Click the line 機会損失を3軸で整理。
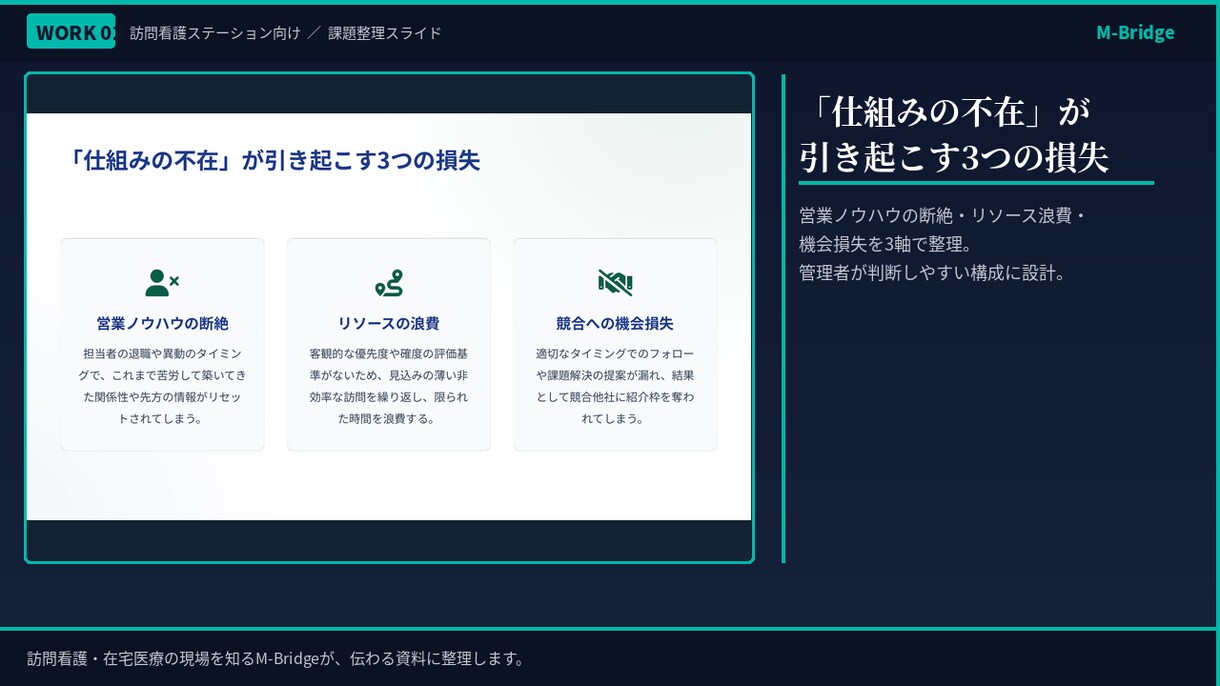Image resolution: width=1220 pixels, height=686 pixels. click(x=886, y=244)
